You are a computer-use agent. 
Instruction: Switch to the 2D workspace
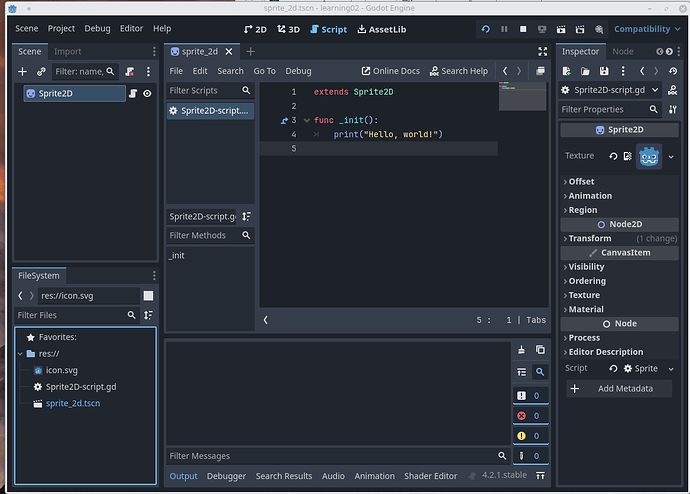click(x=255, y=29)
